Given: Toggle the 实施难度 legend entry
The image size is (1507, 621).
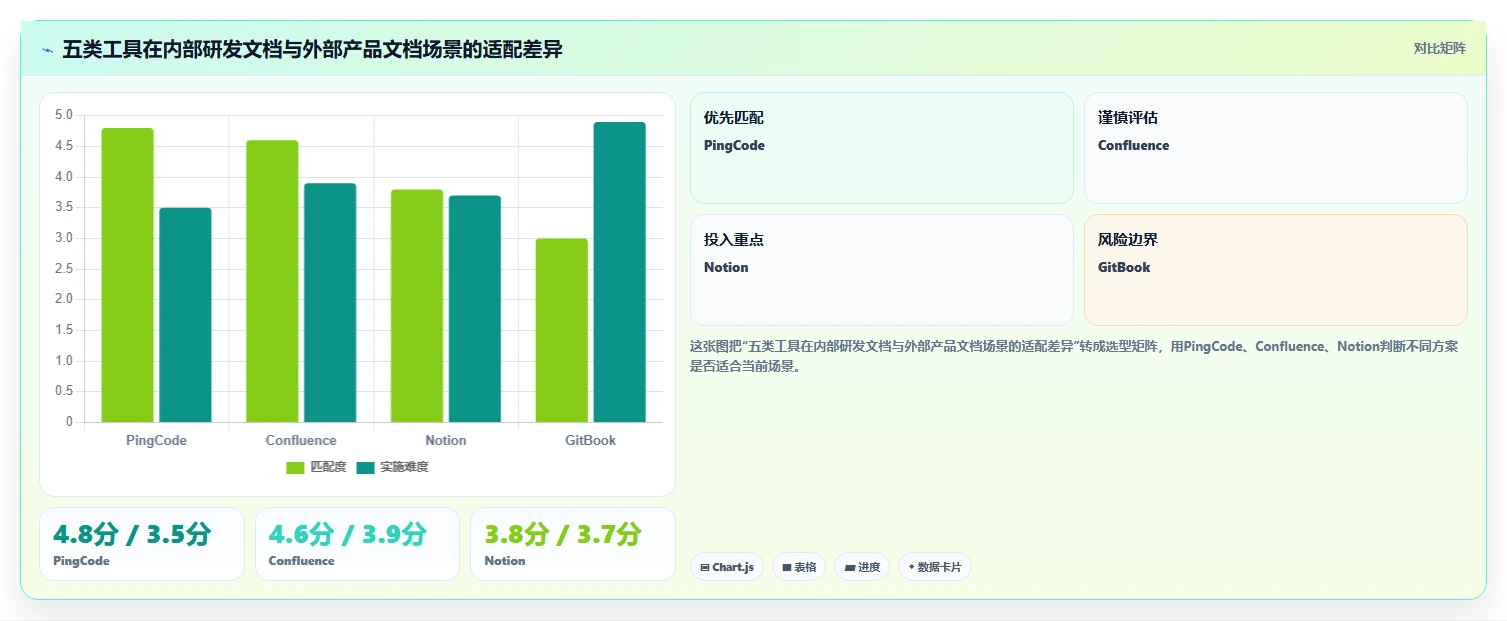Looking at the screenshot, I should point(392,467).
